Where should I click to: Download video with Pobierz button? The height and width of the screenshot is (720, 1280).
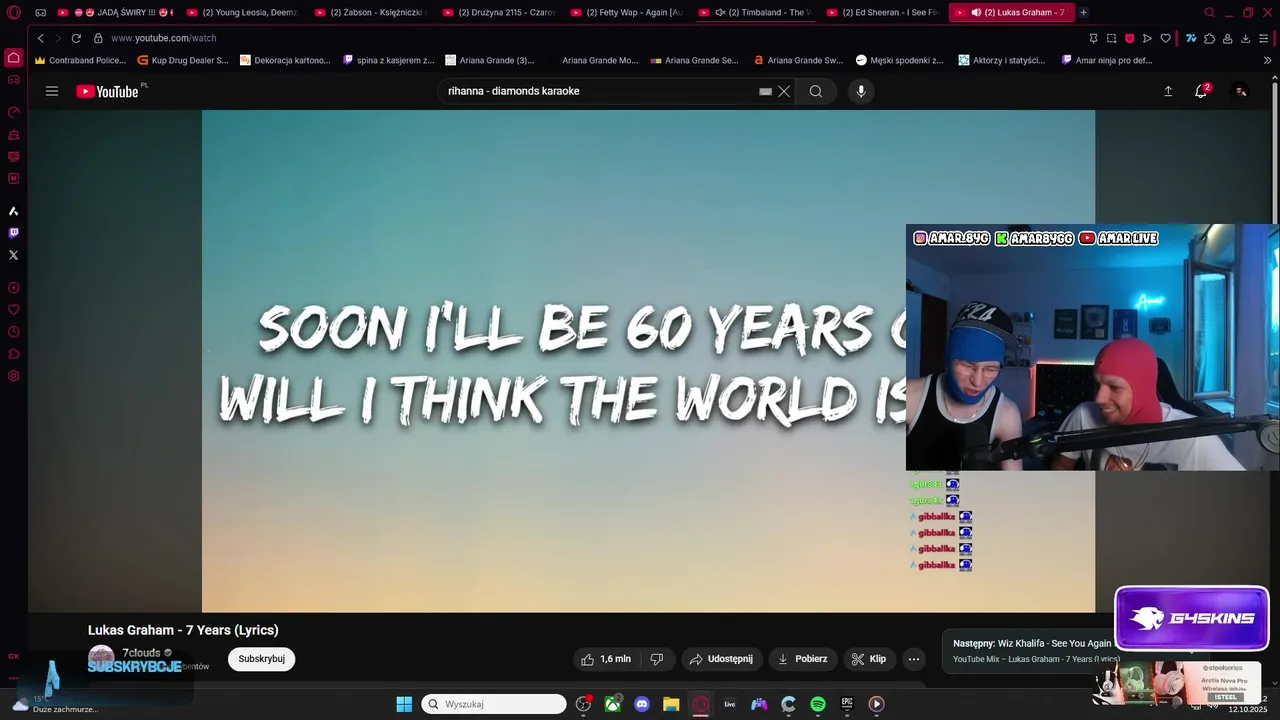point(803,659)
